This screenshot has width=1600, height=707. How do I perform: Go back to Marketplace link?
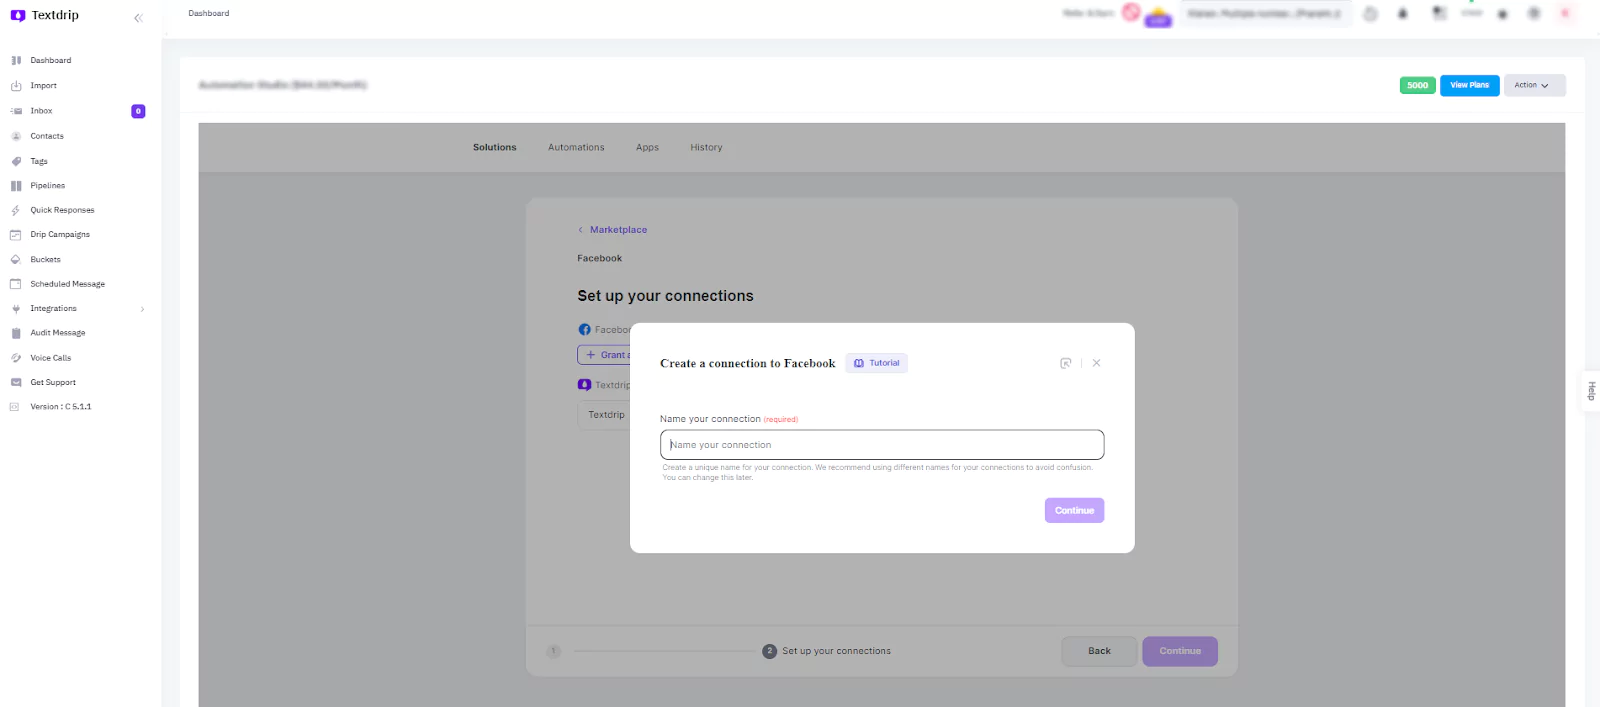click(618, 230)
